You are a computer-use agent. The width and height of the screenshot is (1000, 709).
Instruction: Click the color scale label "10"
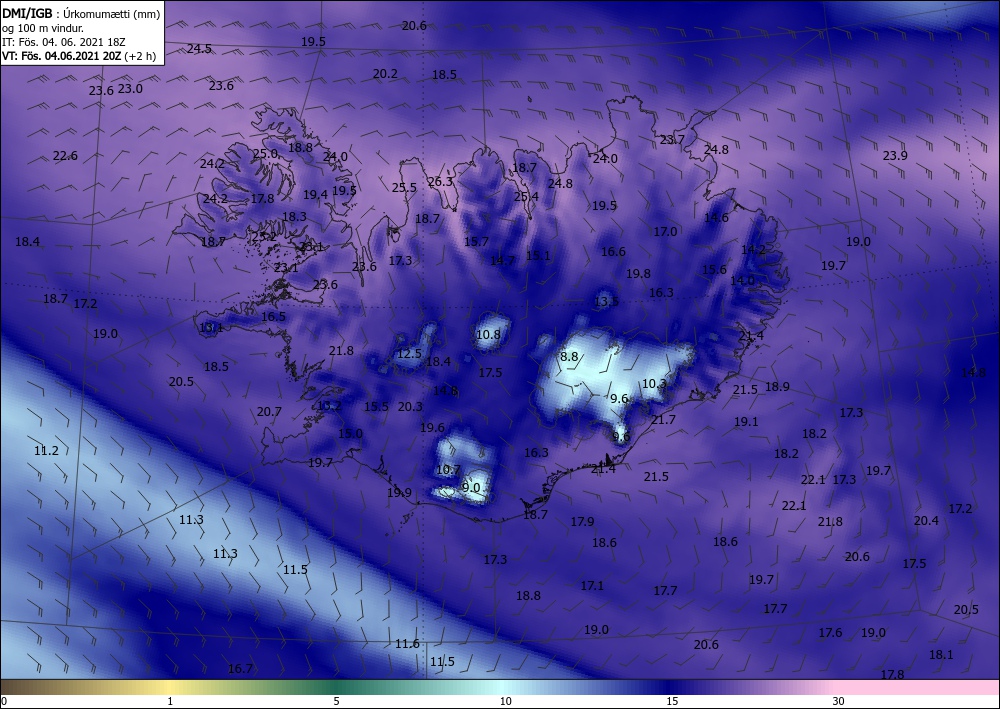pos(506,701)
